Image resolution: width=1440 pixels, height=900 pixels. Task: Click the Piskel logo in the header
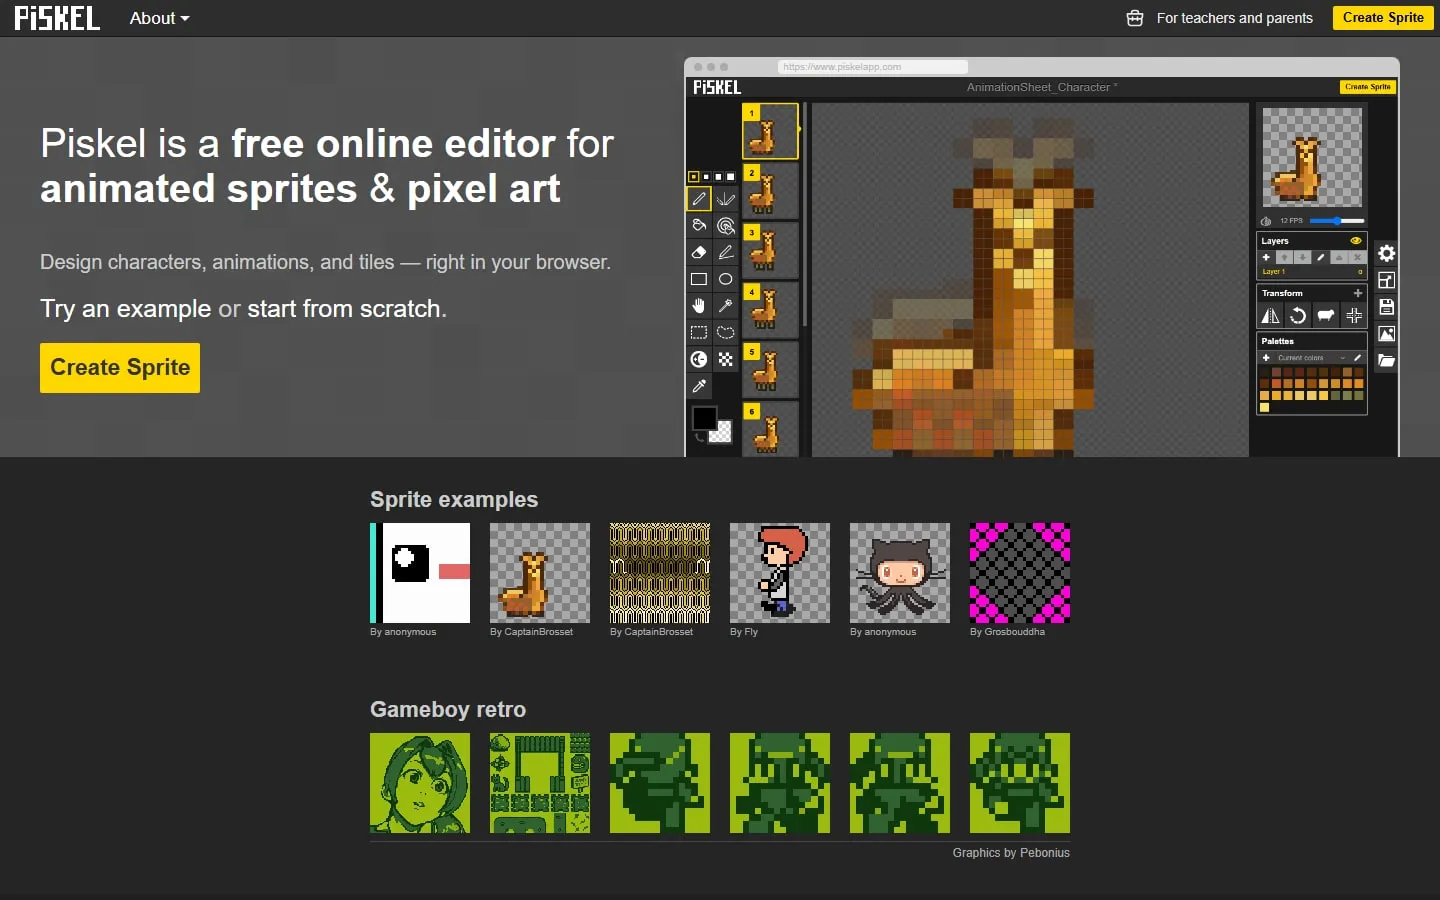[57, 18]
